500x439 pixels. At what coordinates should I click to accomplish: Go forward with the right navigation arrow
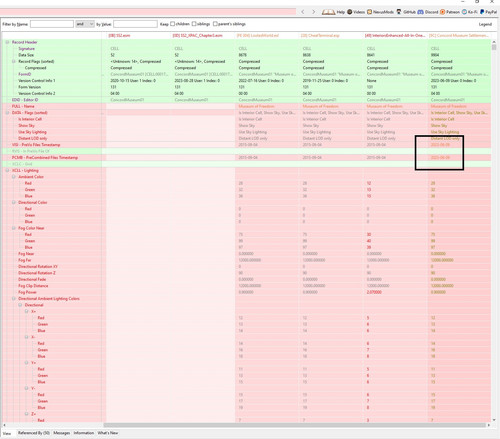(x=313, y=12)
